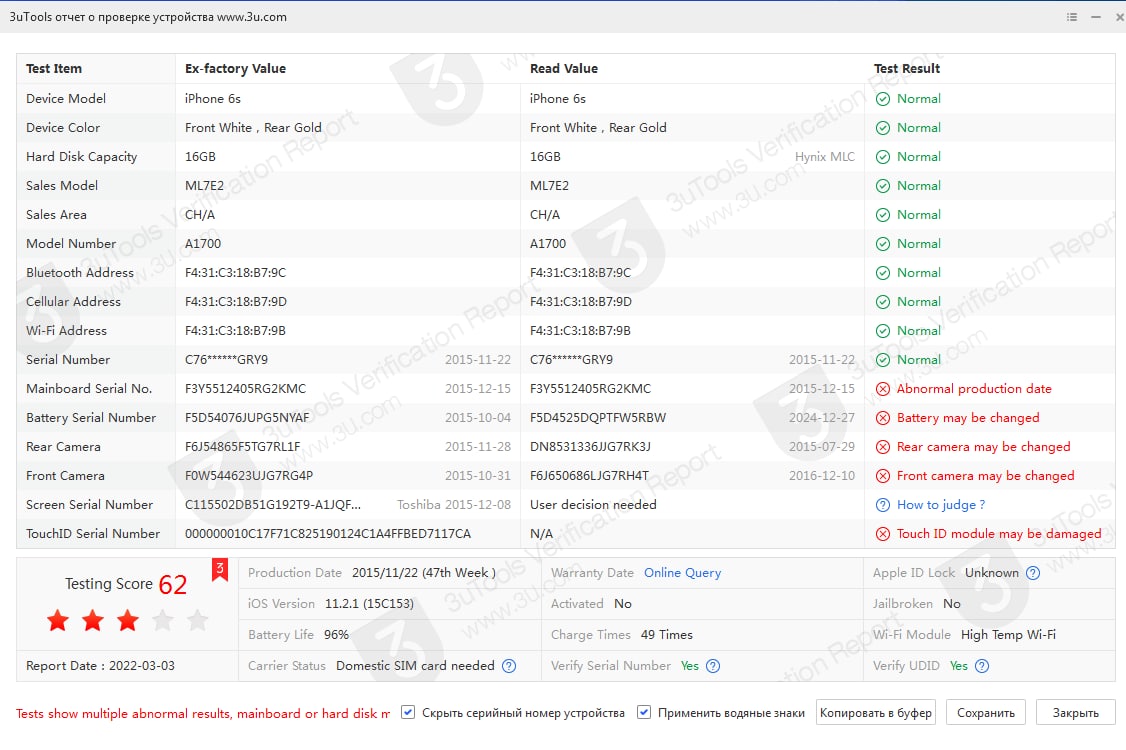Click the Normal check icon for Hard Disk Capacity
The height and width of the screenshot is (750, 1126).
(883, 157)
